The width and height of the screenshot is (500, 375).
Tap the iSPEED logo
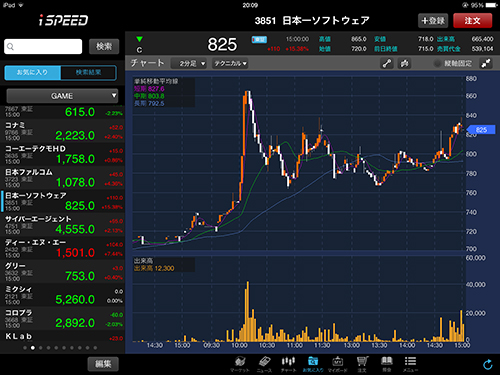coord(63,20)
